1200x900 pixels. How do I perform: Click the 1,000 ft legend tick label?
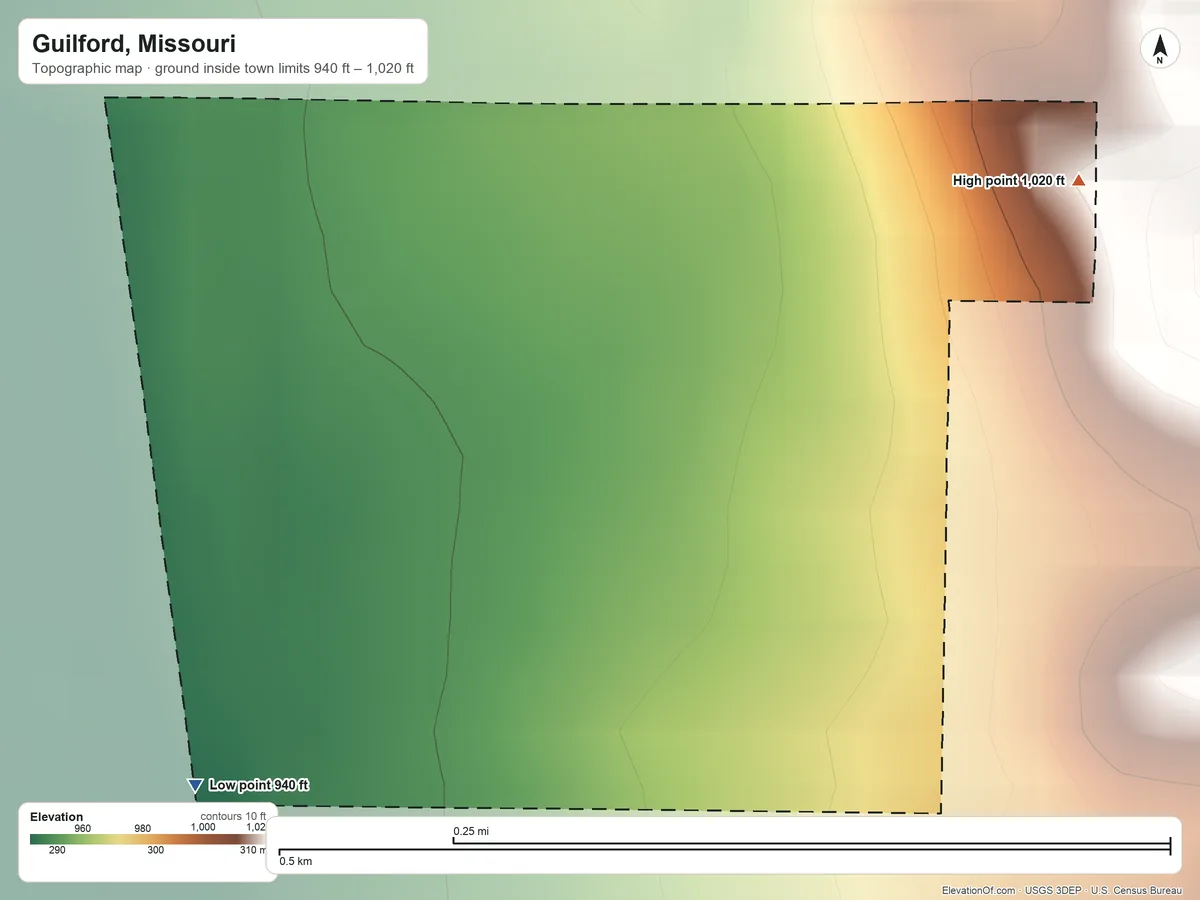[x=203, y=828]
